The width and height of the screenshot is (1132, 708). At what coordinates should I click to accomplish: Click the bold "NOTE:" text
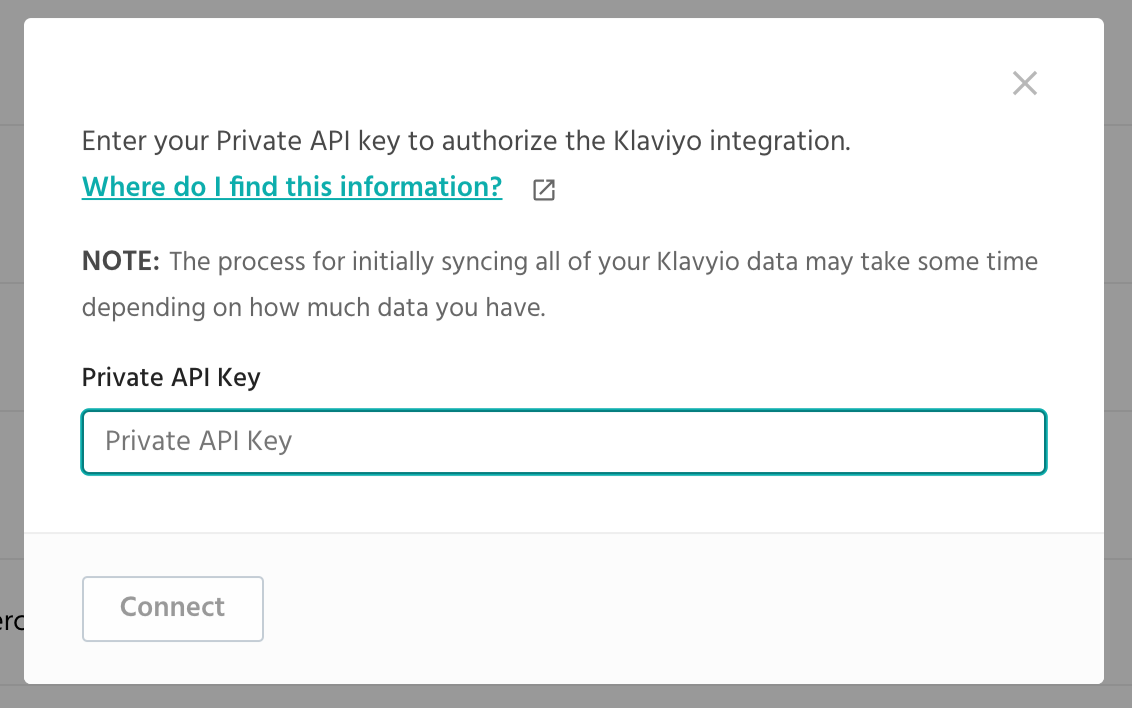coord(120,262)
